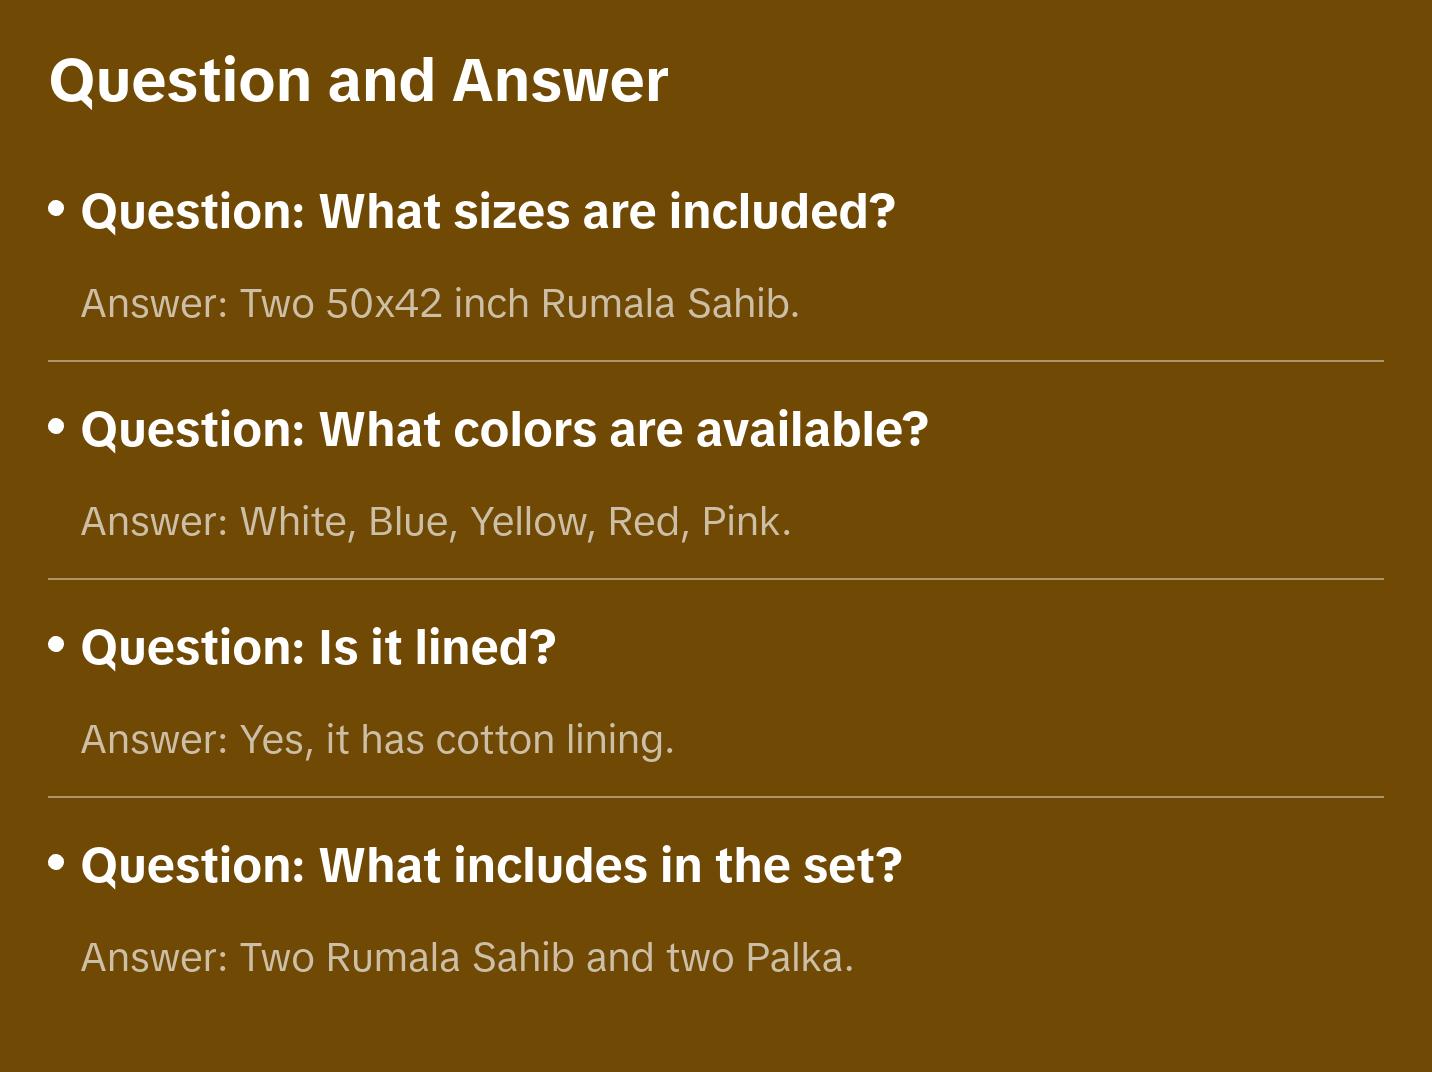Click the divider line below the colors answer

[716, 579]
